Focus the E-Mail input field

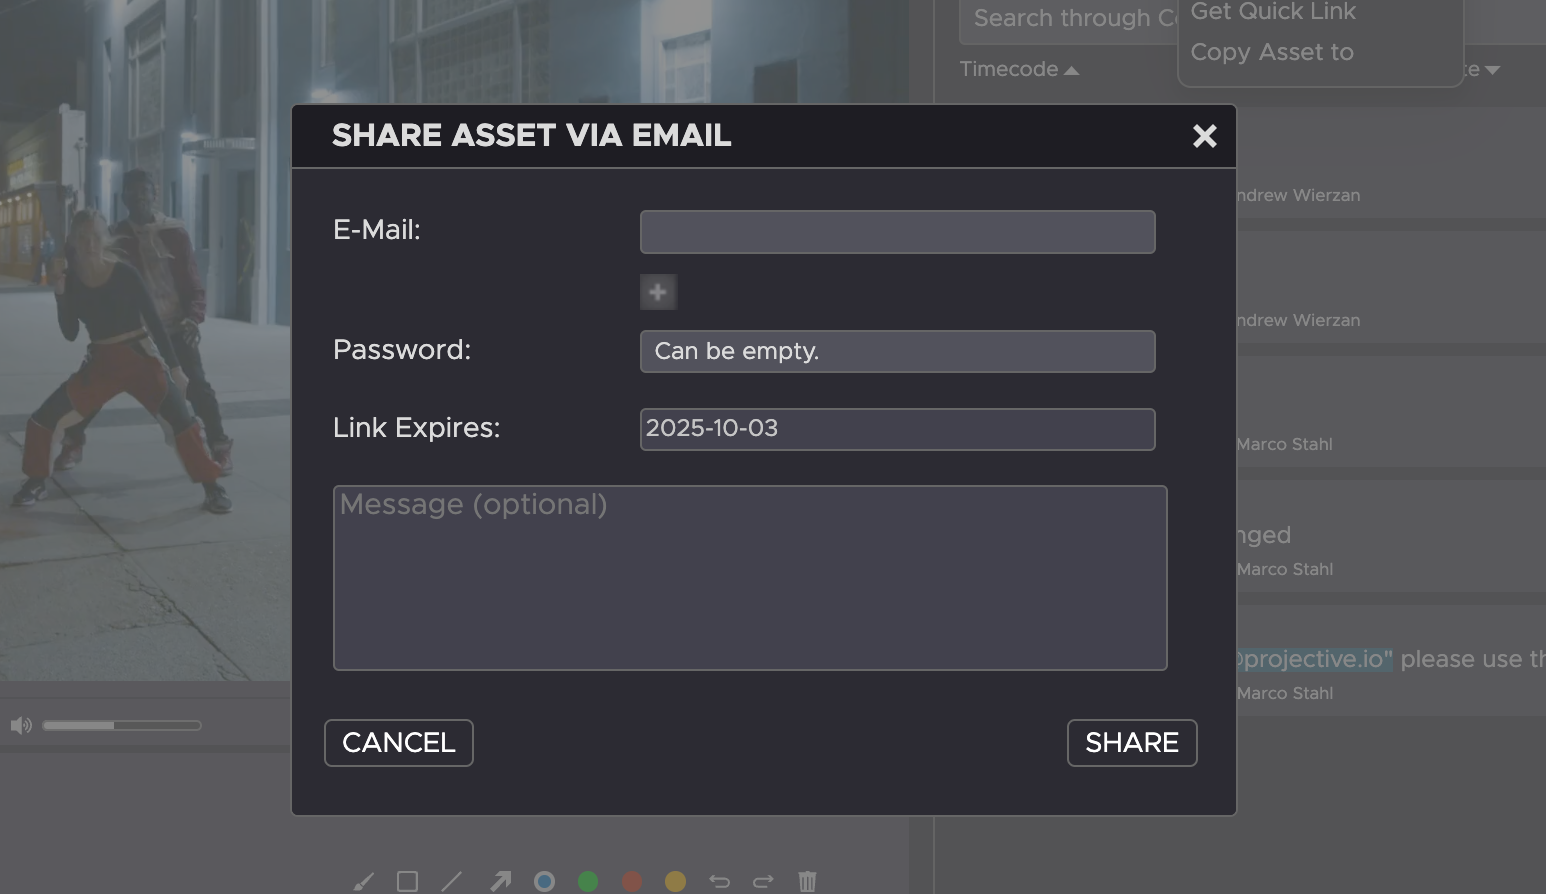click(x=897, y=232)
